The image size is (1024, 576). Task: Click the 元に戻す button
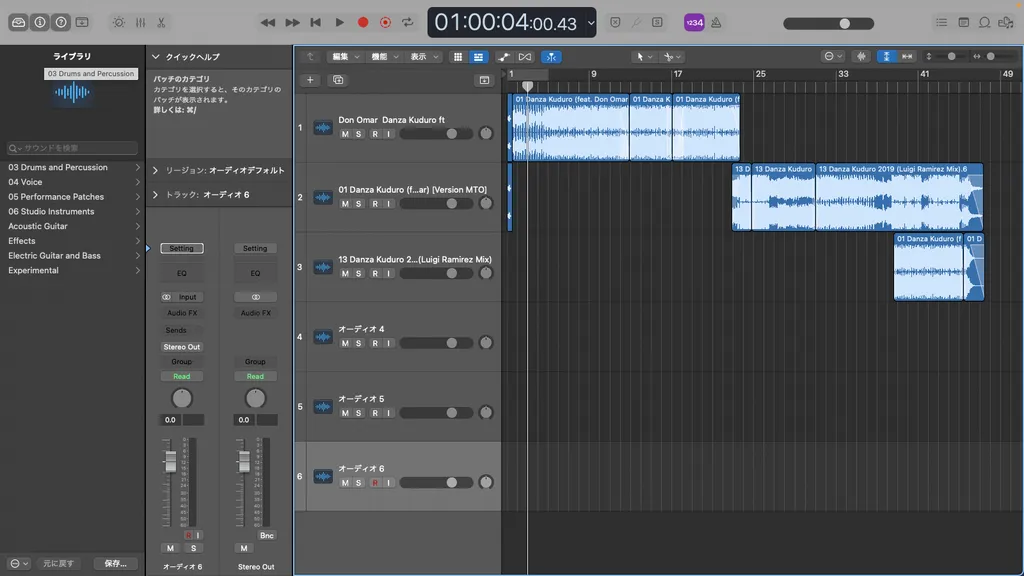(x=58, y=563)
